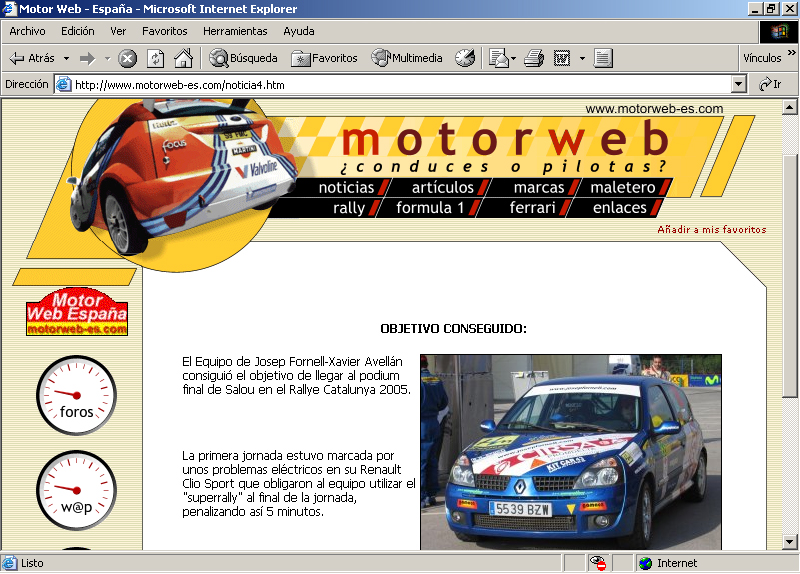Click the www.motorweb-es.com header text

[654, 109]
